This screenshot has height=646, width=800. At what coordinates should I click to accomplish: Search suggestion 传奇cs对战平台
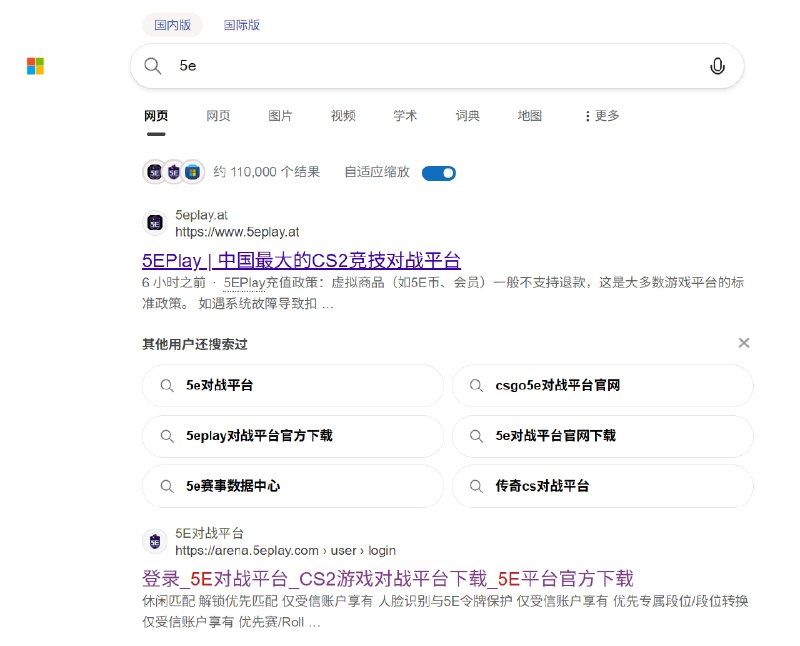[x=603, y=486]
